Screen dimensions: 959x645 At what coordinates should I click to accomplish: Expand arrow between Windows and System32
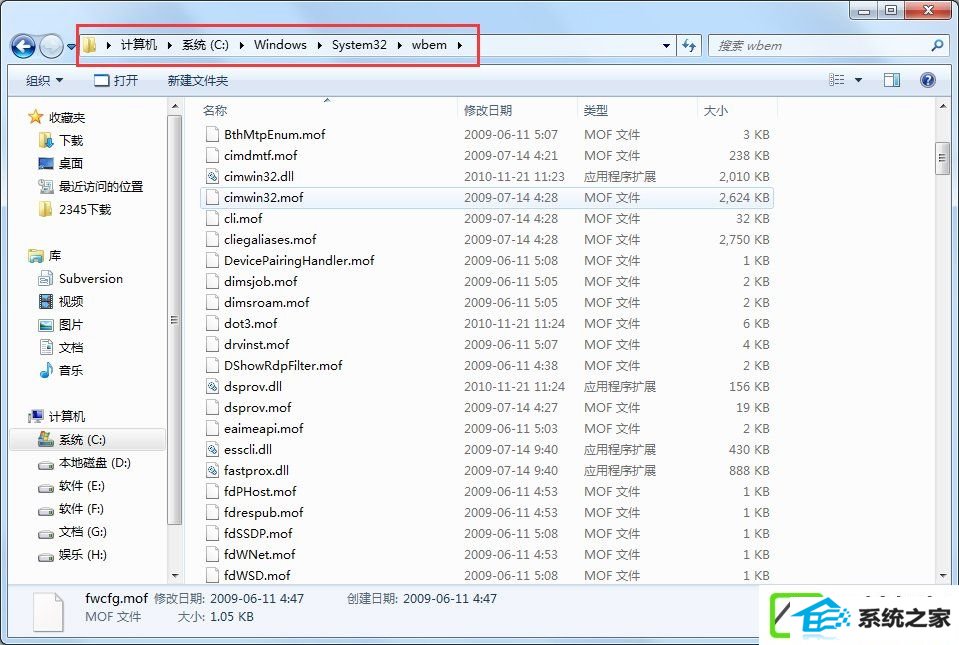319,45
